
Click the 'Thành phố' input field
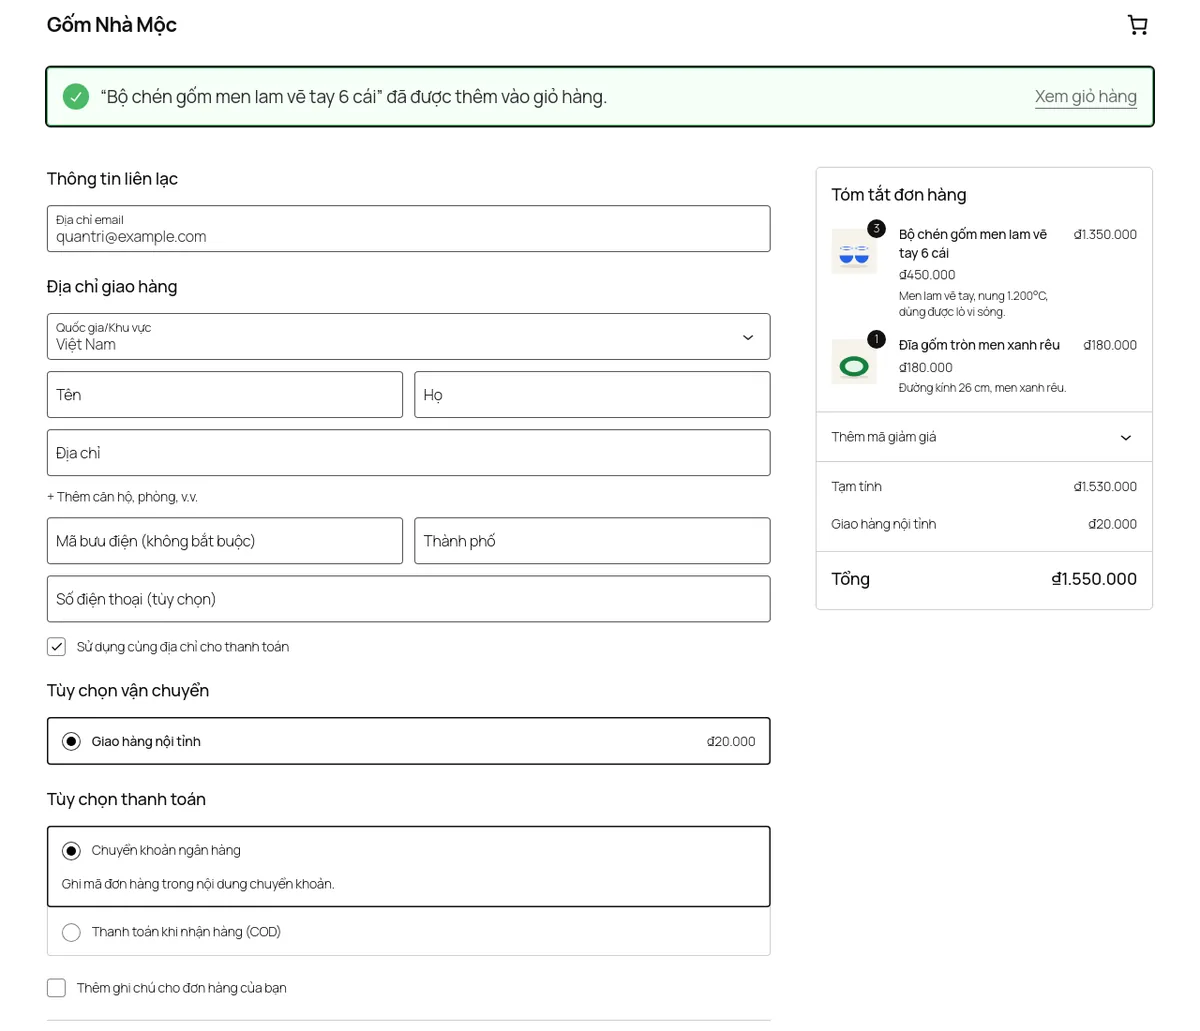coord(592,541)
